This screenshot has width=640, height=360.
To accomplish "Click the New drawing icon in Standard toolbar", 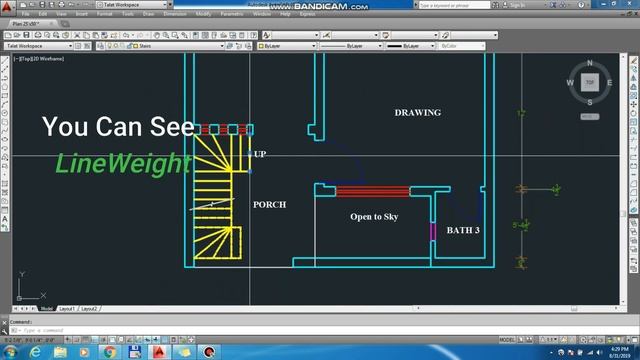I will [8, 36].
